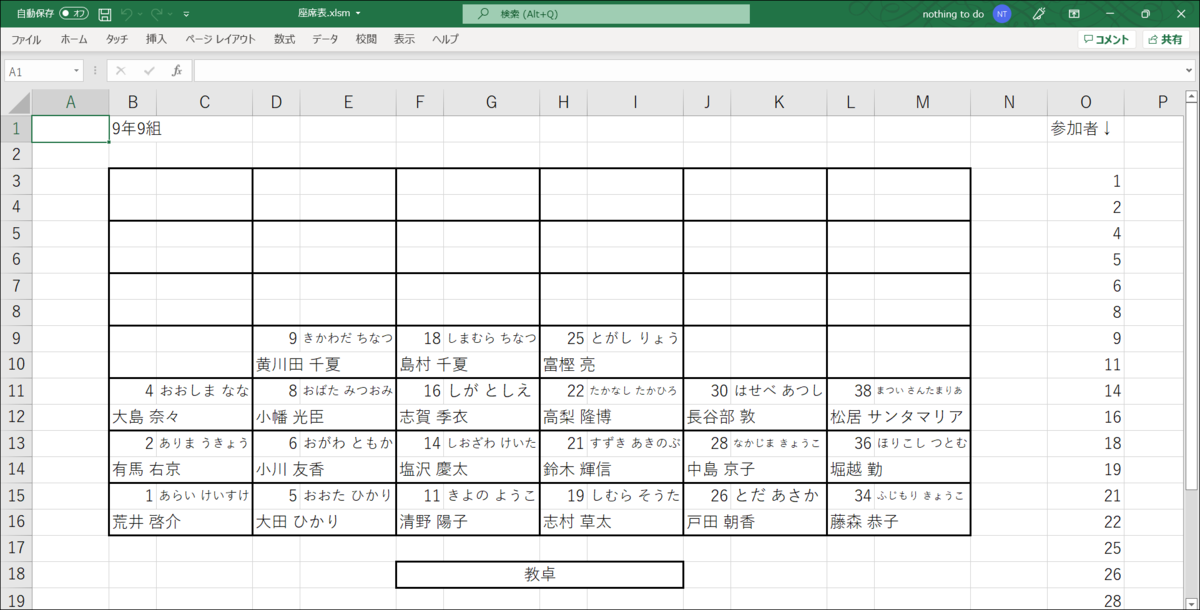Viewport: 1200px width, 610px height.
Task: Open the 校閲 ribbon tab
Action: point(366,39)
